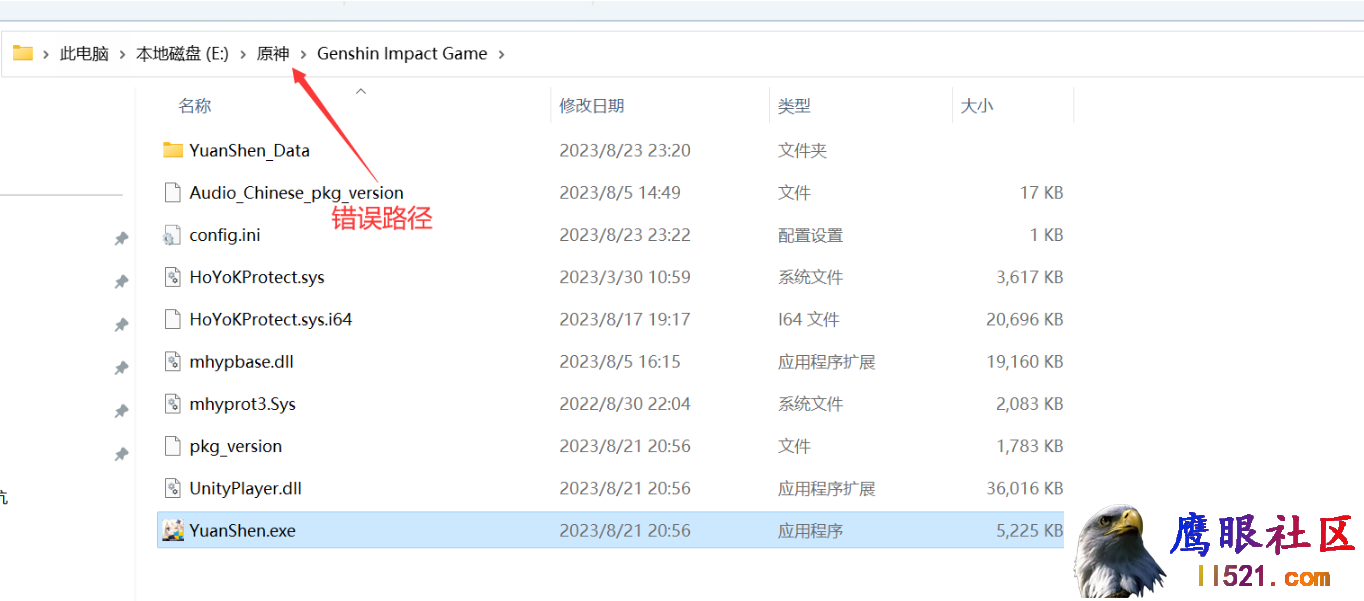Screen dimensions: 1364x601
Task: Click the HoYoKProtect.sys file icon
Action: 173,277
